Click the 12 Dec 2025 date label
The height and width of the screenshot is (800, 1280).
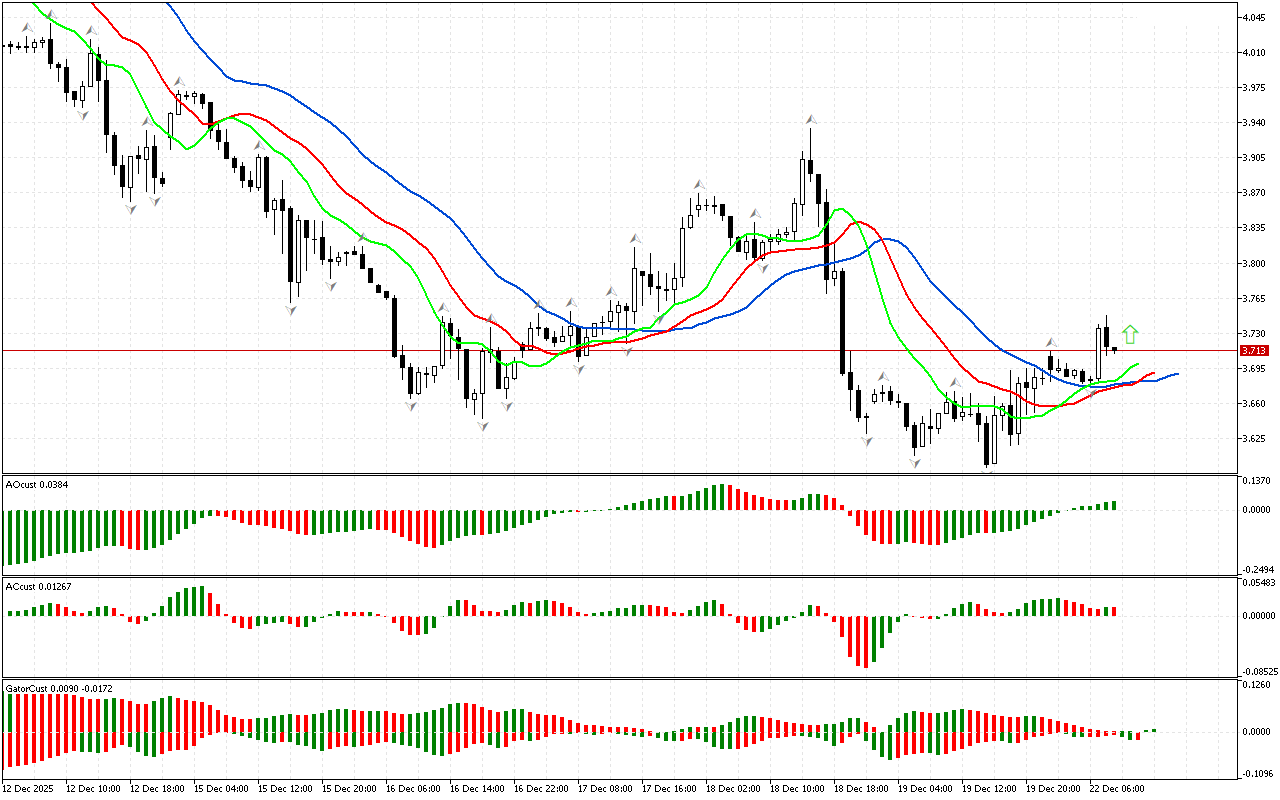[30, 789]
